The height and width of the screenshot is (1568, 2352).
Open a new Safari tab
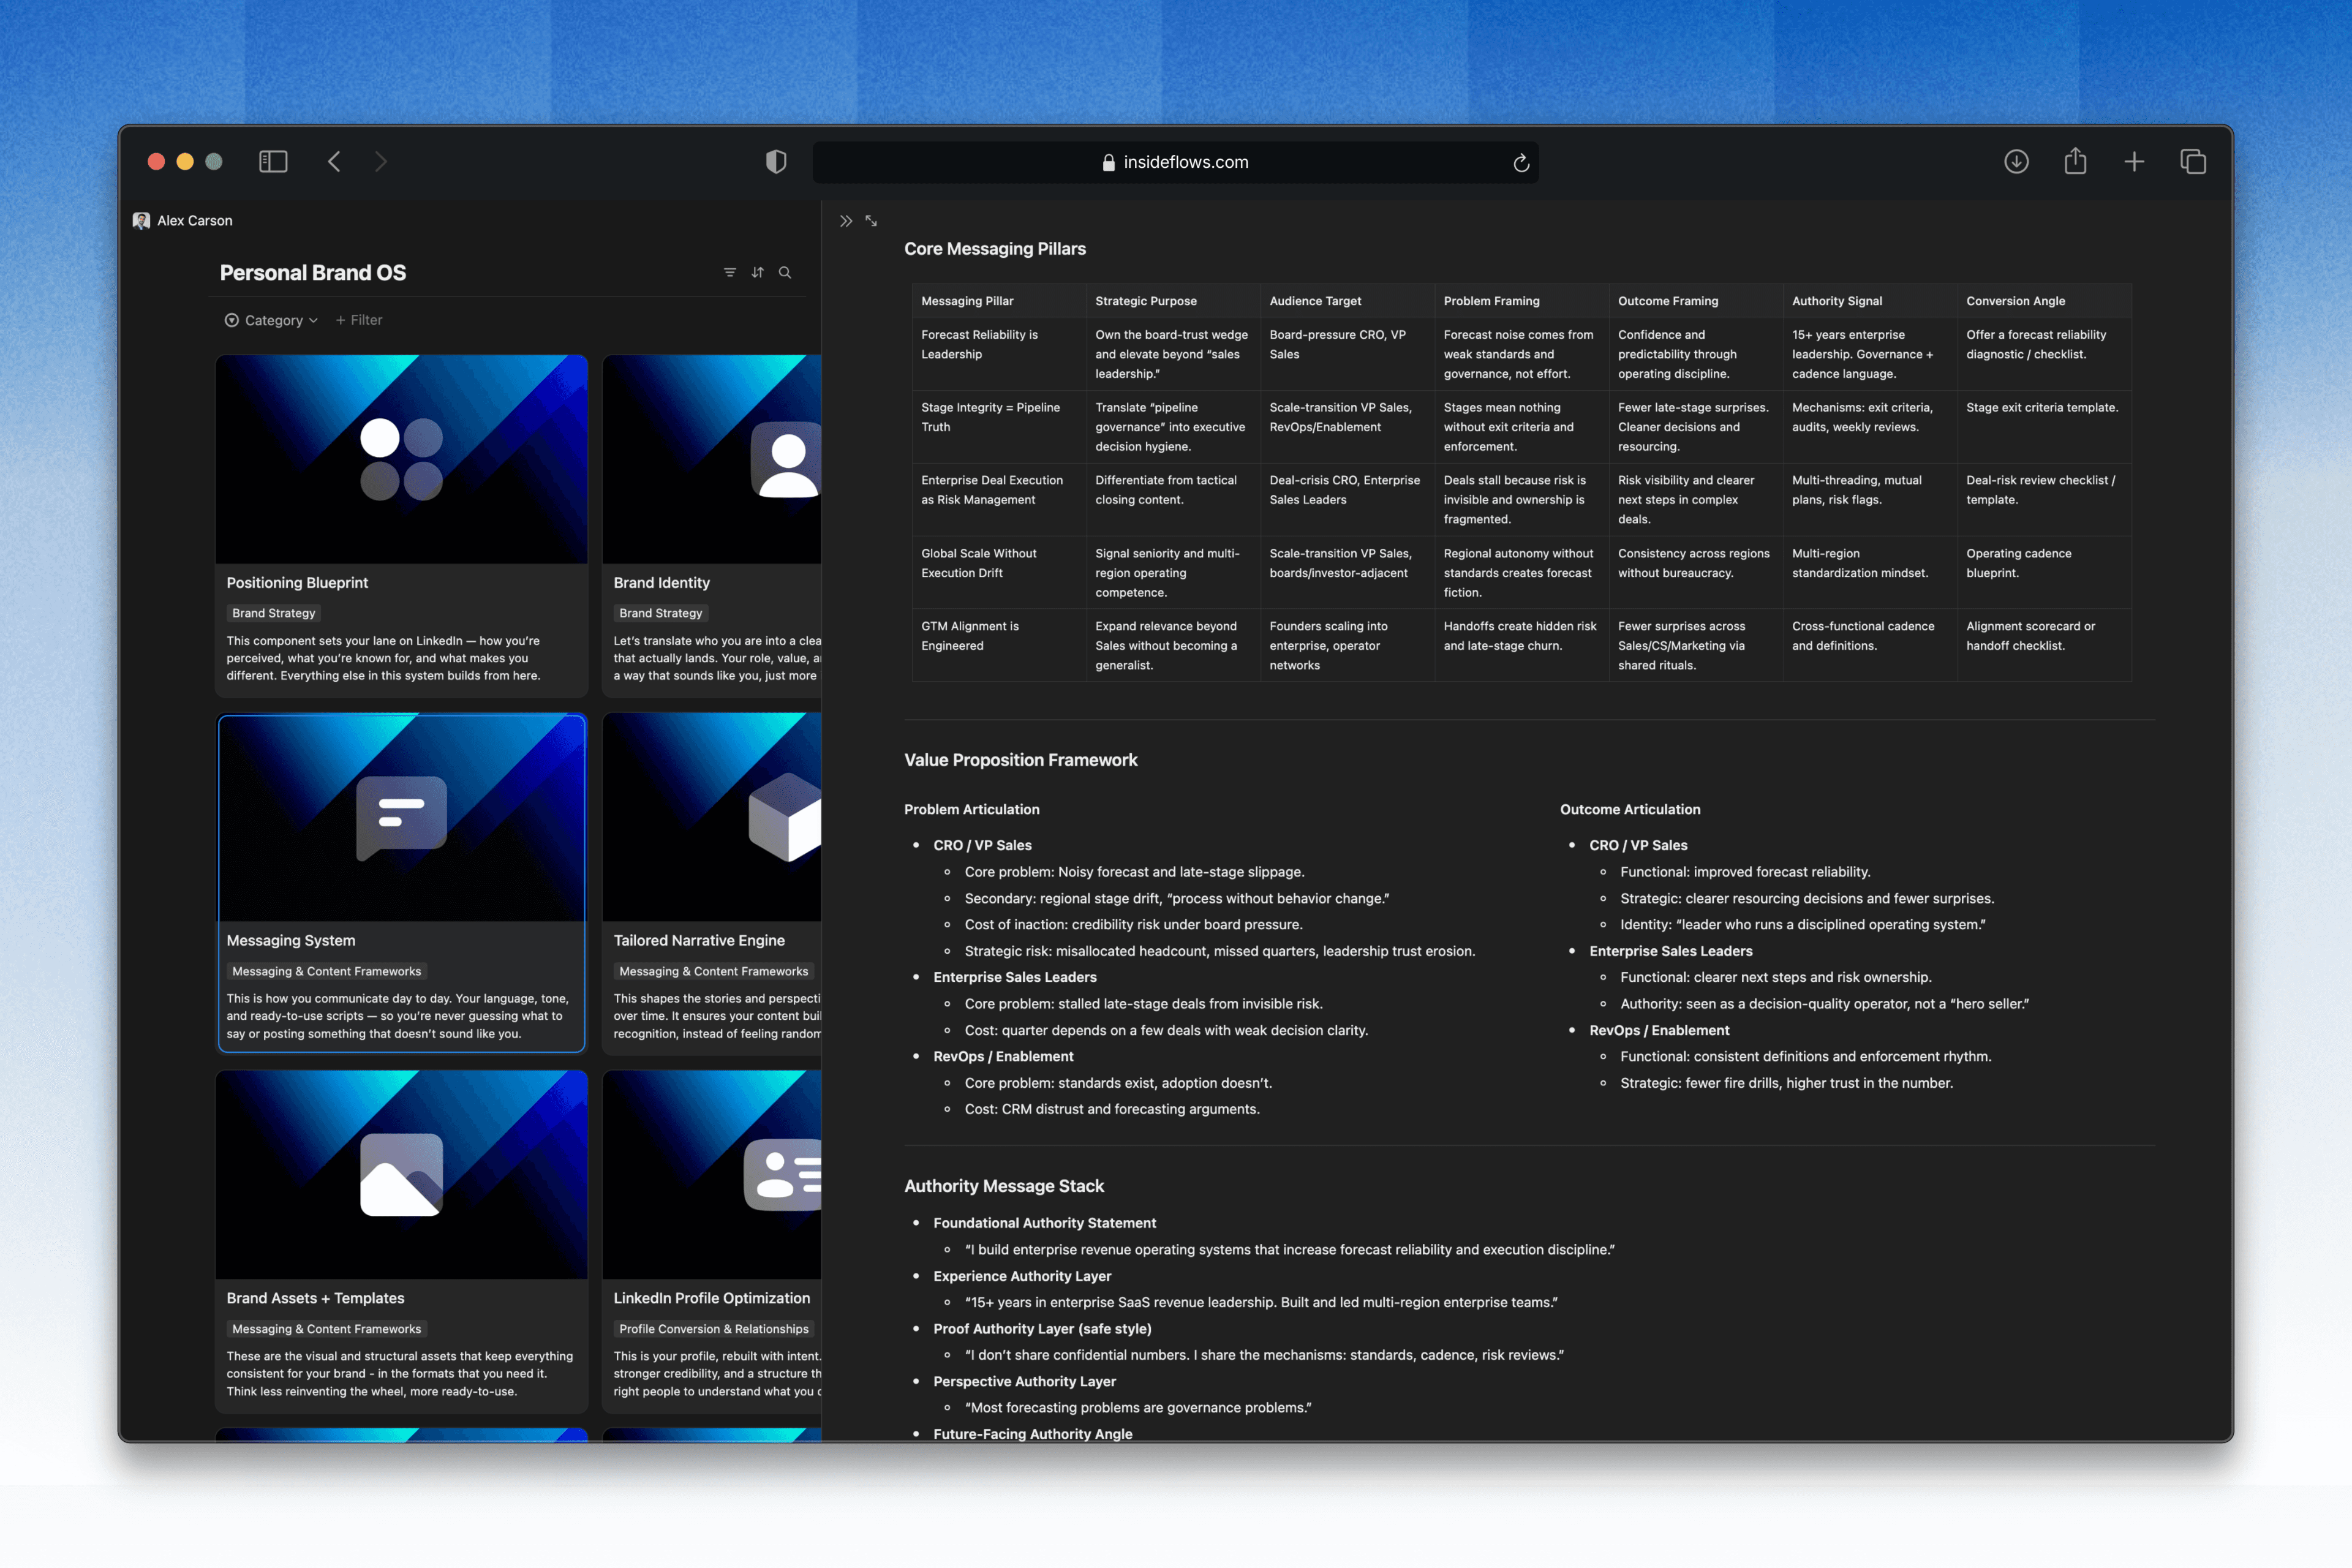[x=2134, y=162]
